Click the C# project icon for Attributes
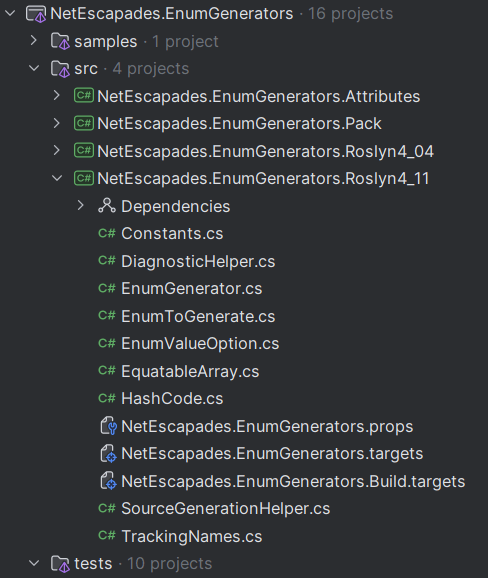The height and width of the screenshot is (578, 488). click(84, 96)
